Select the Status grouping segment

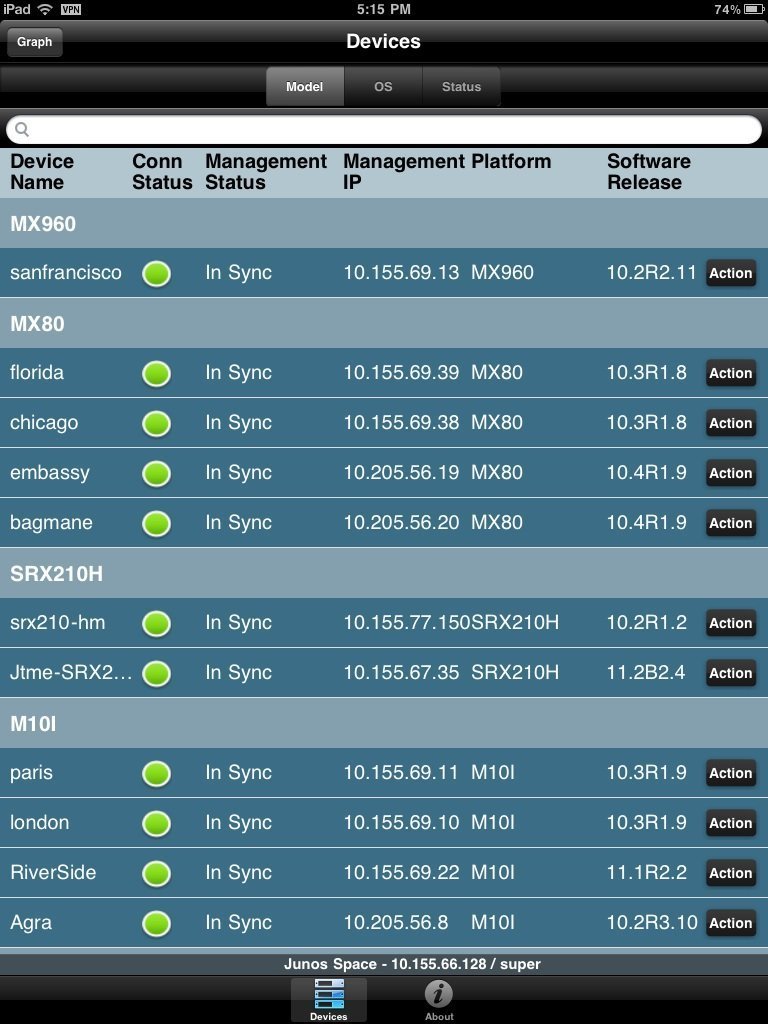point(461,87)
